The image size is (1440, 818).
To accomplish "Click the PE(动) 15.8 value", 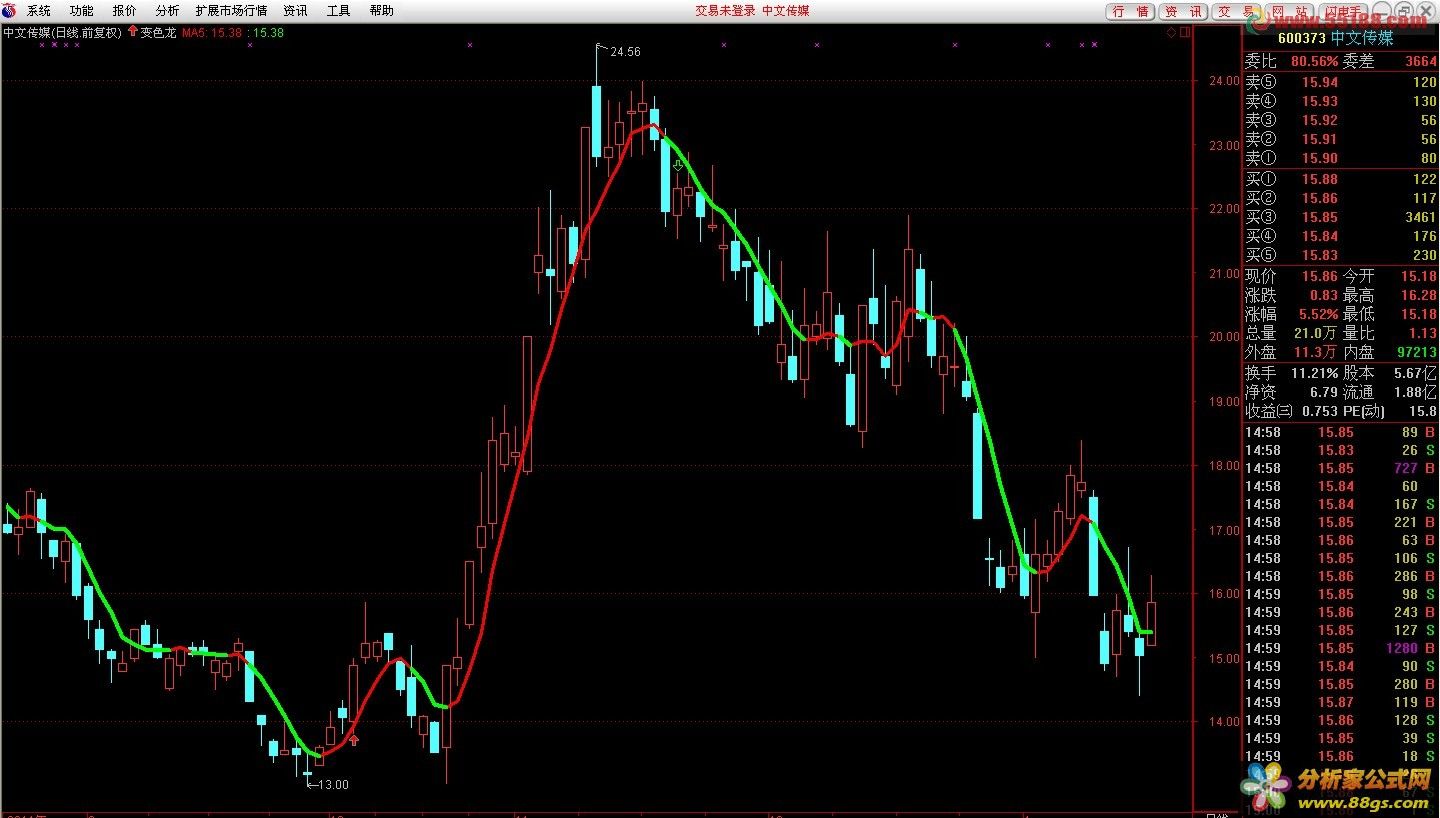I will (1424, 411).
